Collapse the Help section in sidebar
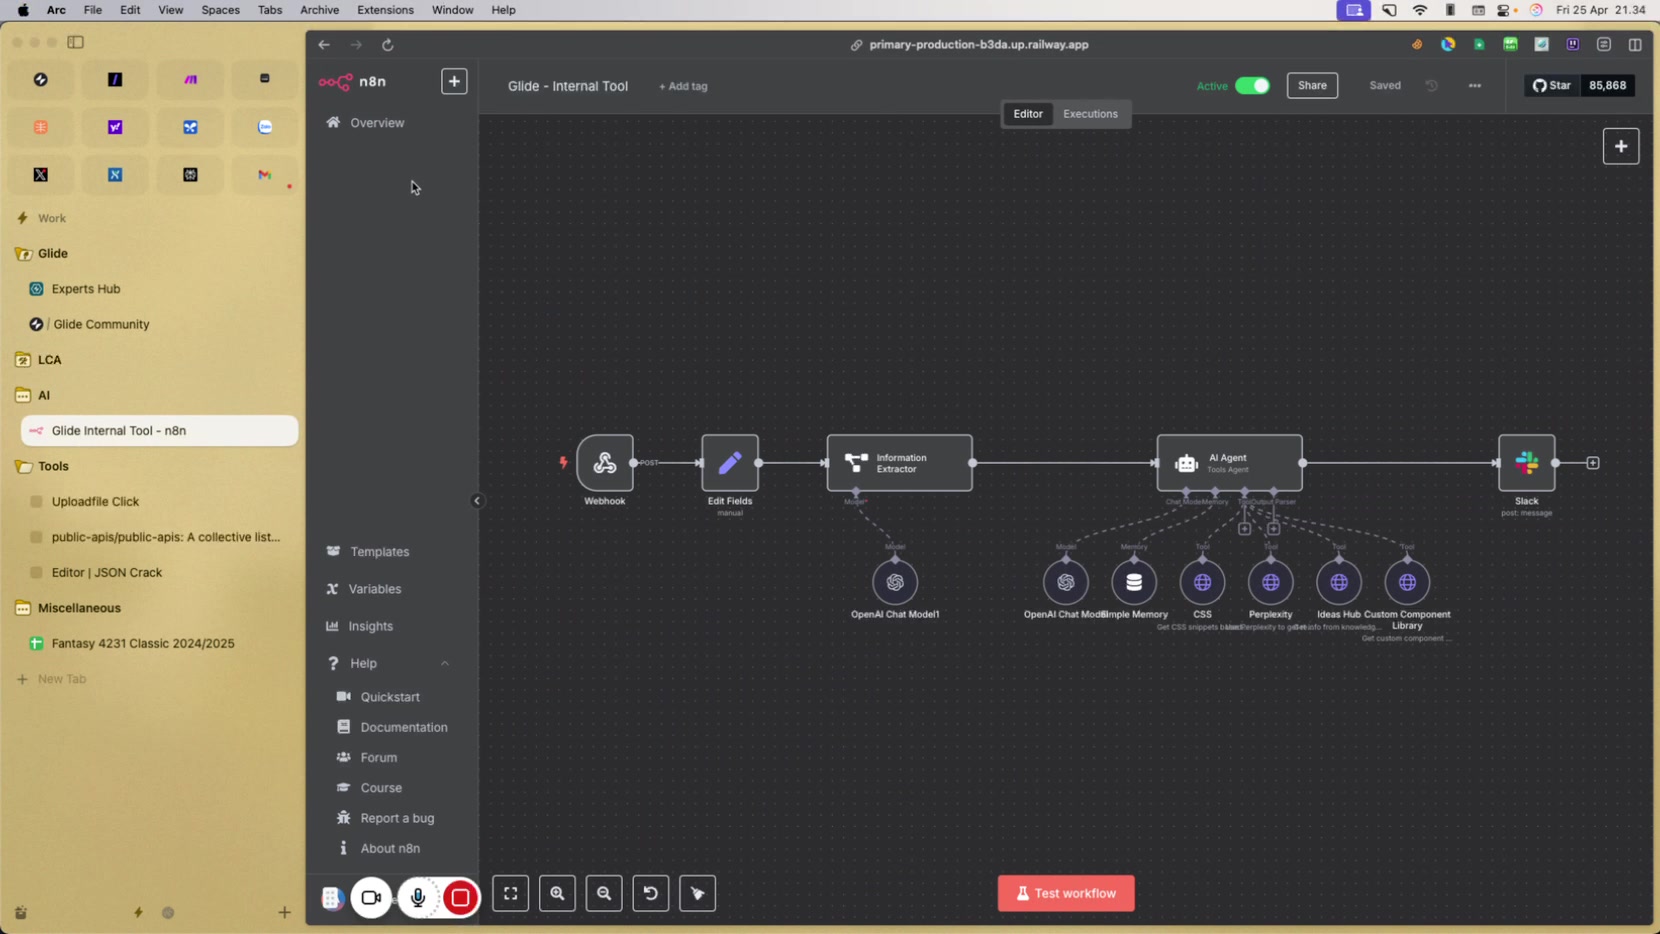 (x=445, y=663)
